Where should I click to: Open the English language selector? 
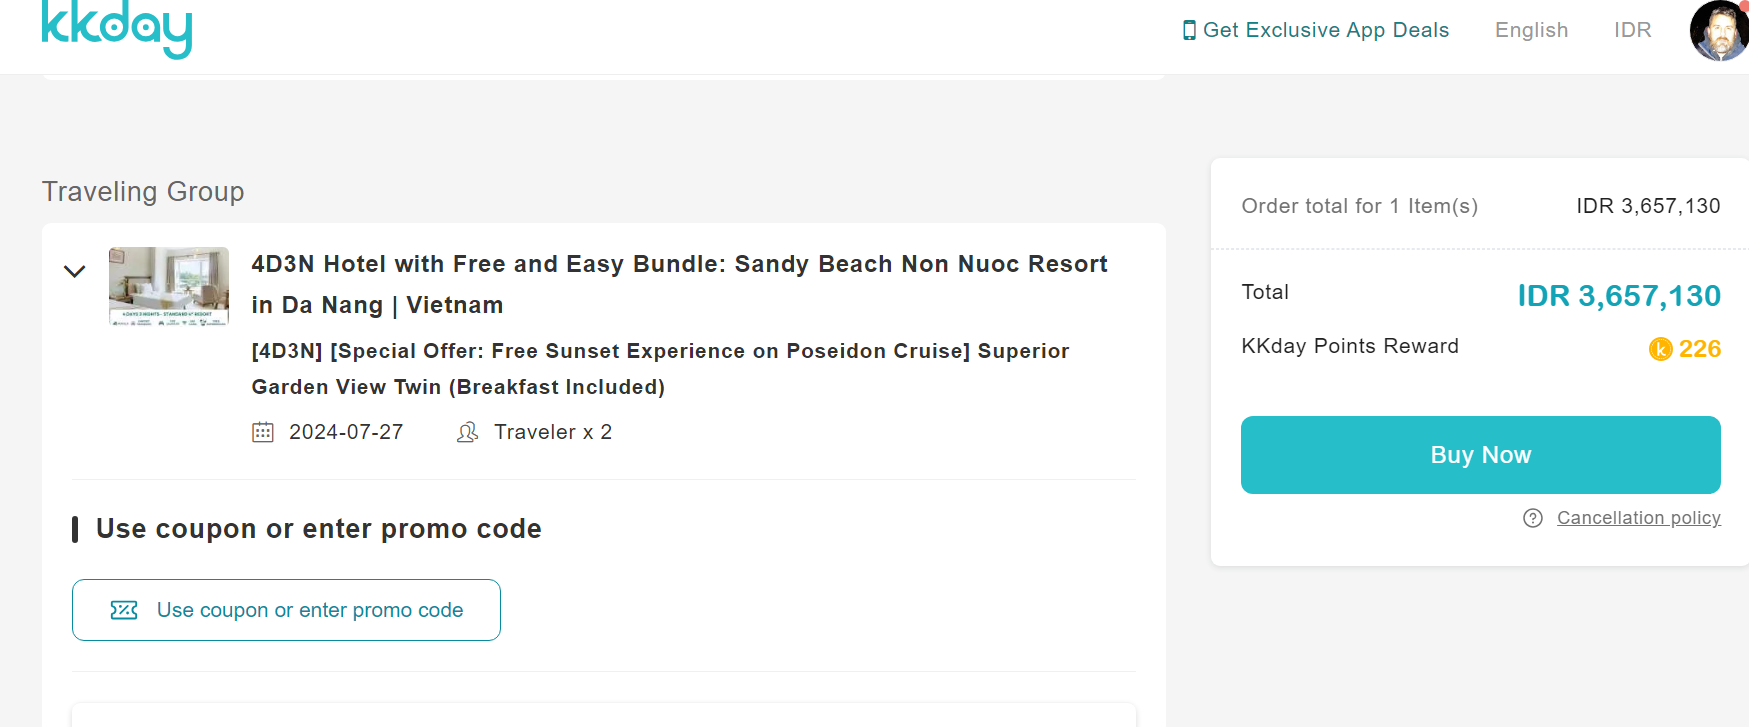pos(1531,30)
